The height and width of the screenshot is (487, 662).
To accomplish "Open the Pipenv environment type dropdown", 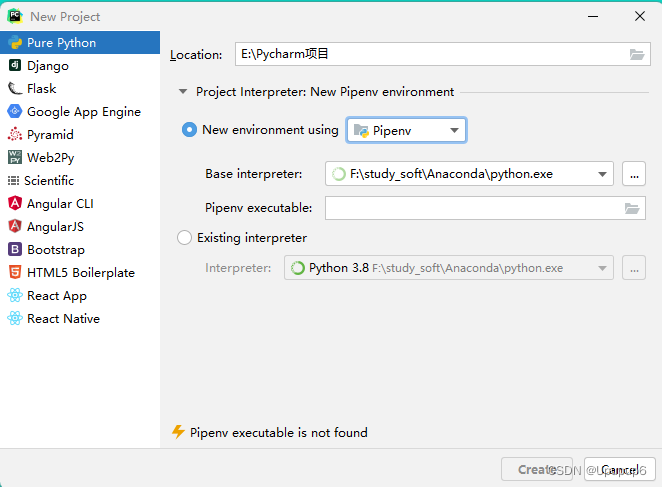I will click(406, 131).
